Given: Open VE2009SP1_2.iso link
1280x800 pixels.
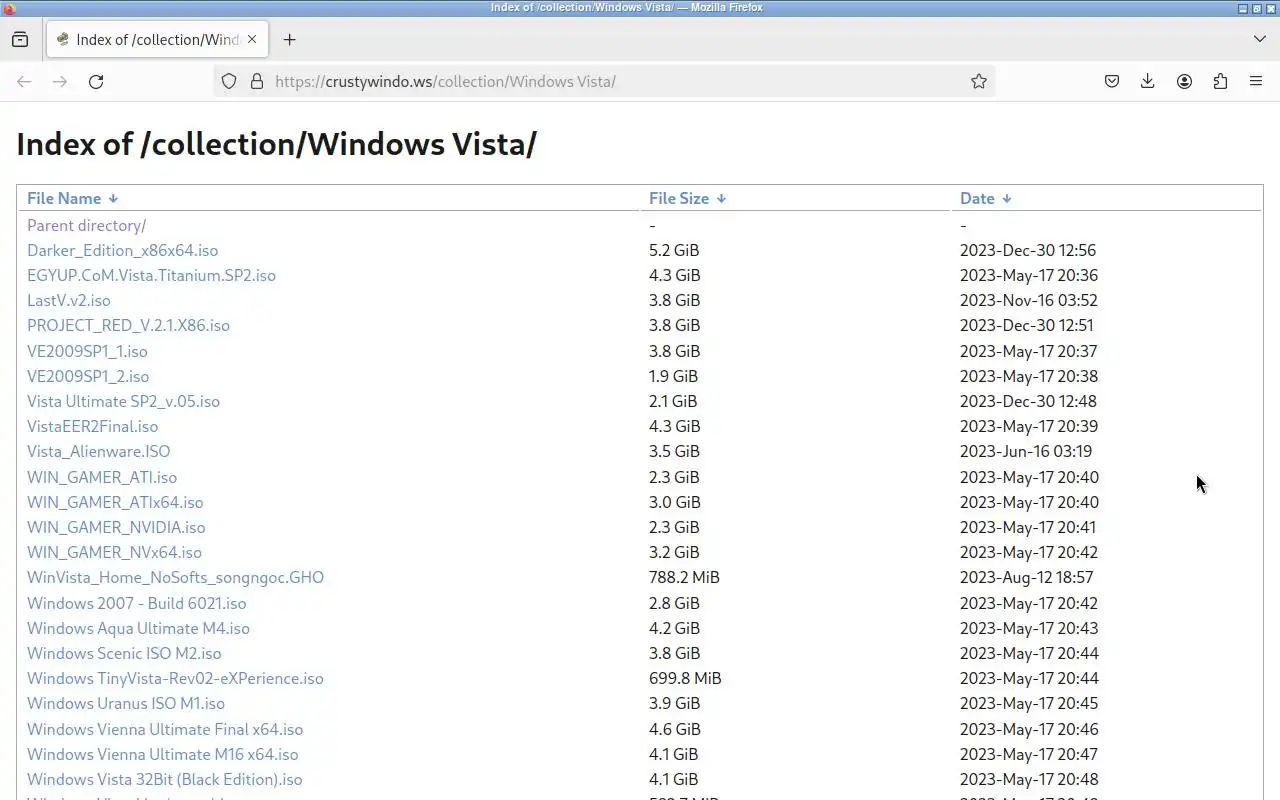Looking at the screenshot, I should click(x=88, y=376).
